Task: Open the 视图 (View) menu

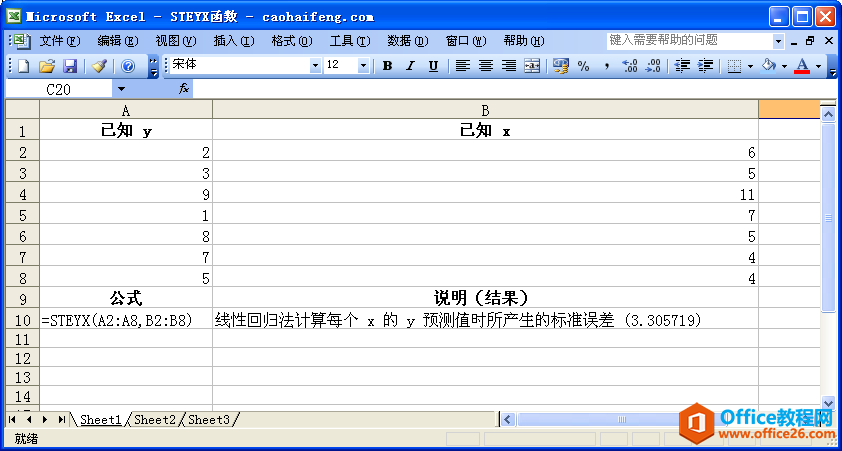Action: pyautogui.click(x=176, y=41)
